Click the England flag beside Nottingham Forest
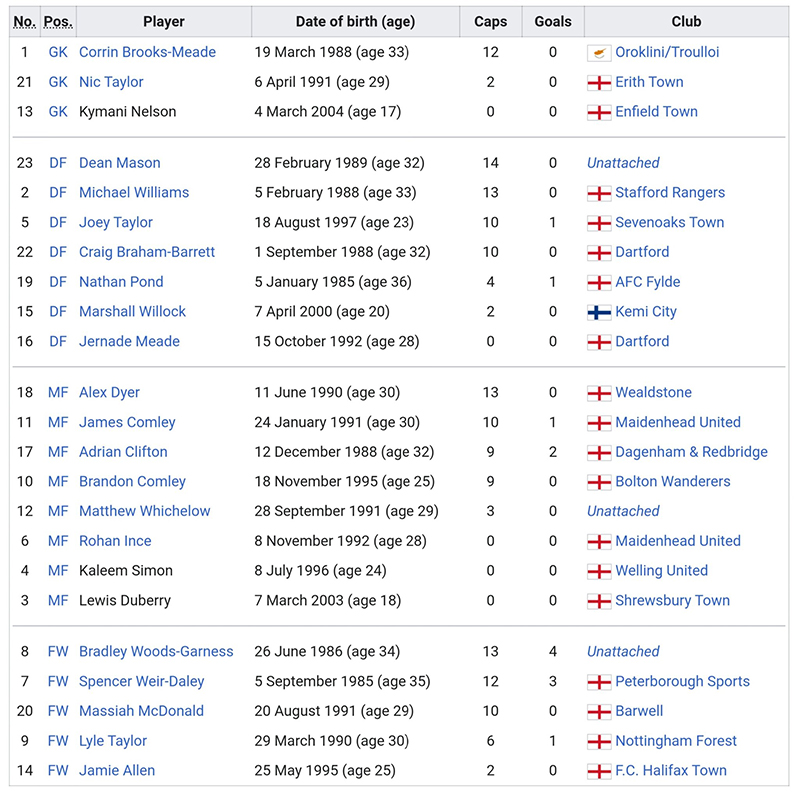 pos(599,741)
